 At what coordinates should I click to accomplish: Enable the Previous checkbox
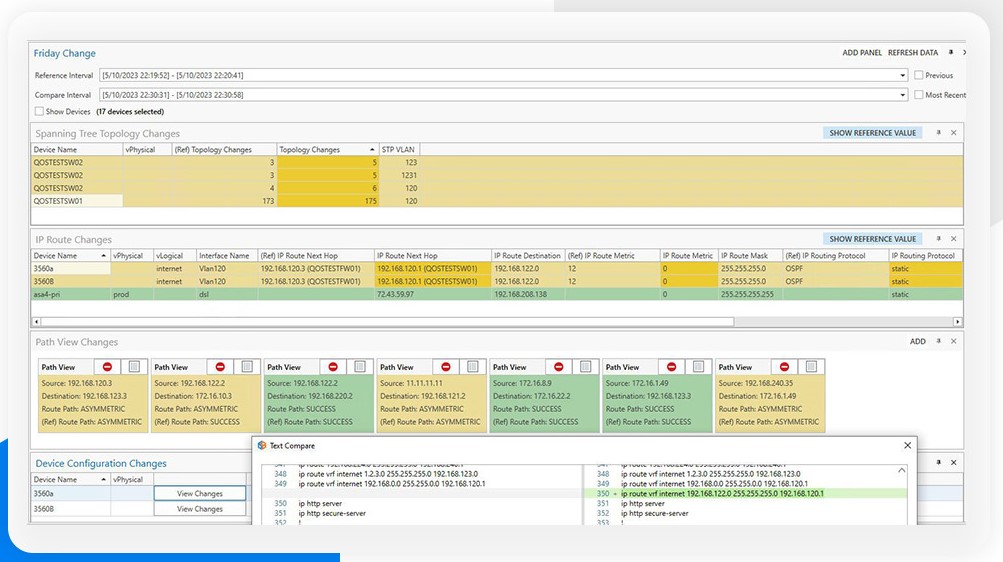click(919, 75)
